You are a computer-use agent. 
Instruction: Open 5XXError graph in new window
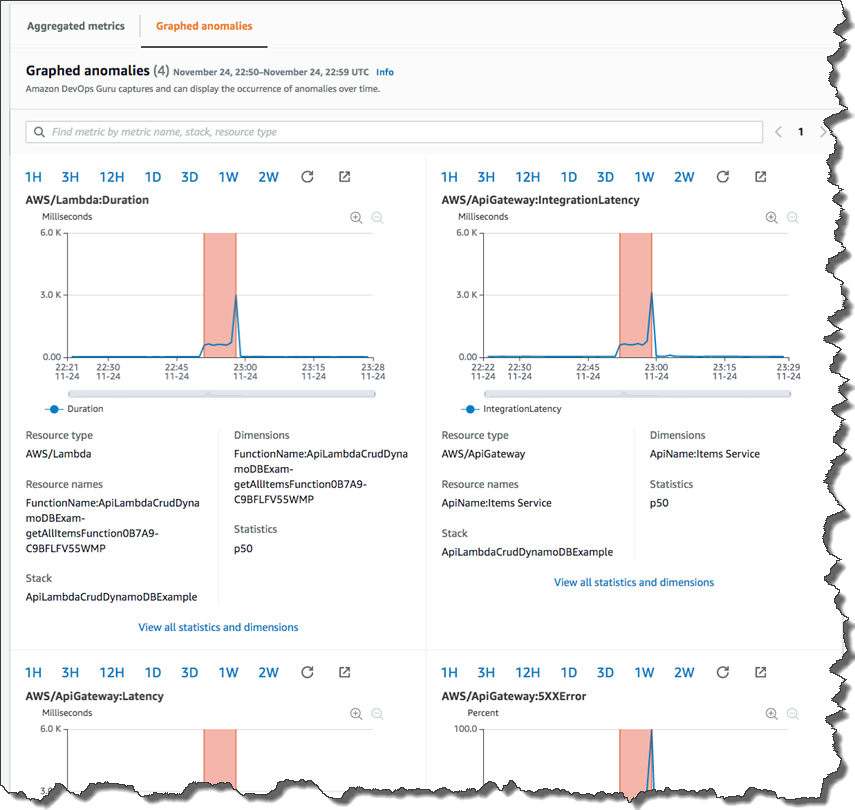point(761,672)
